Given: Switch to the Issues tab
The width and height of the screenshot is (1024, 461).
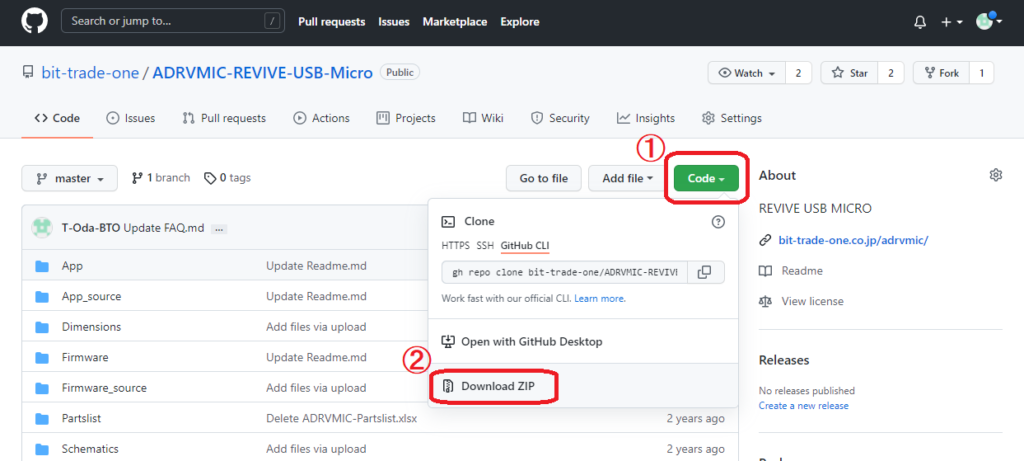Looking at the screenshot, I should click(x=130, y=118).
